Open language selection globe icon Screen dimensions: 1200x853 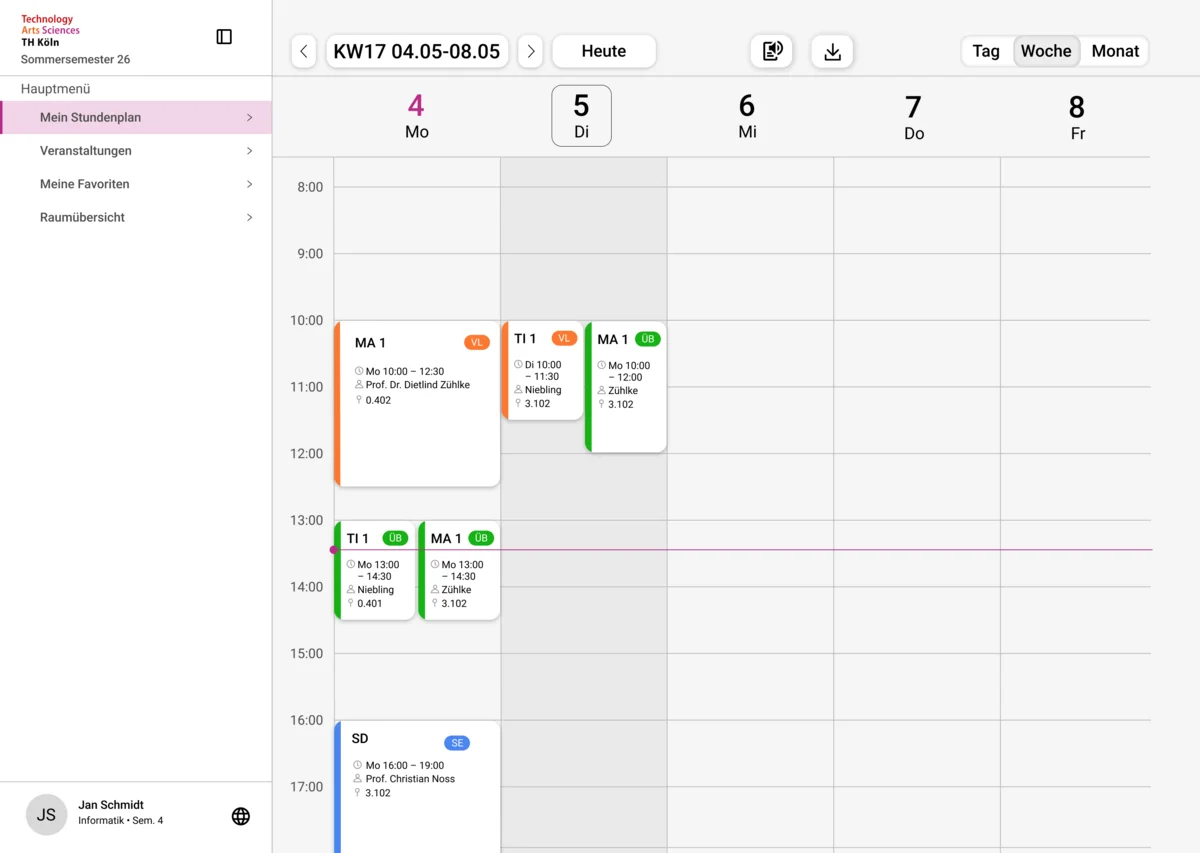pos(240,816)
